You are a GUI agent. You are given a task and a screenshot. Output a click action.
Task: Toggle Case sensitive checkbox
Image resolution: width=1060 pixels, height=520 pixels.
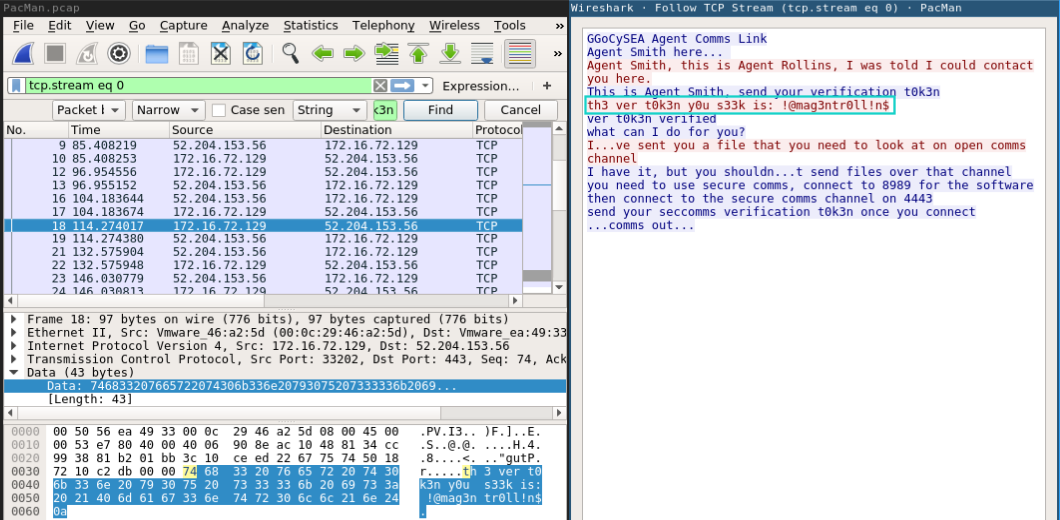tap(218, 110)
